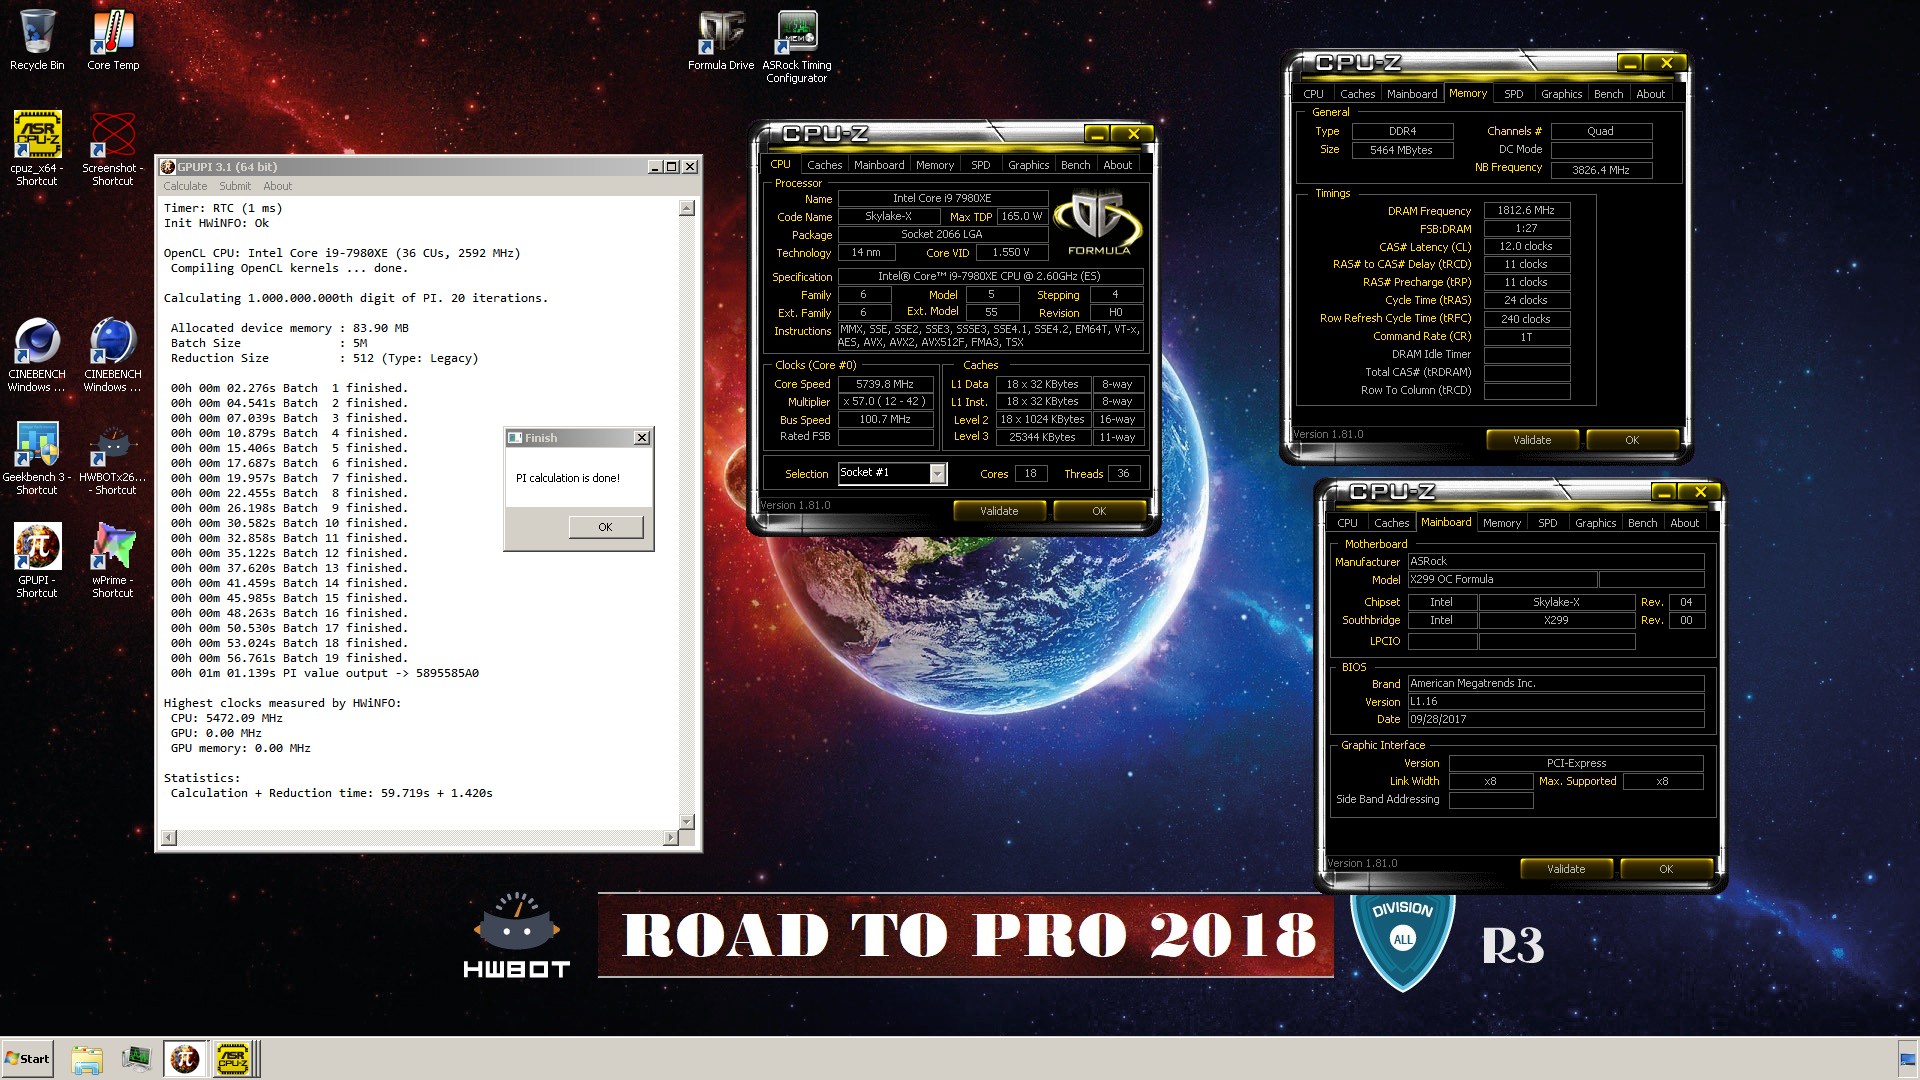
Task: Open file explorer from the taskbar
Action: pos(87,1059)
